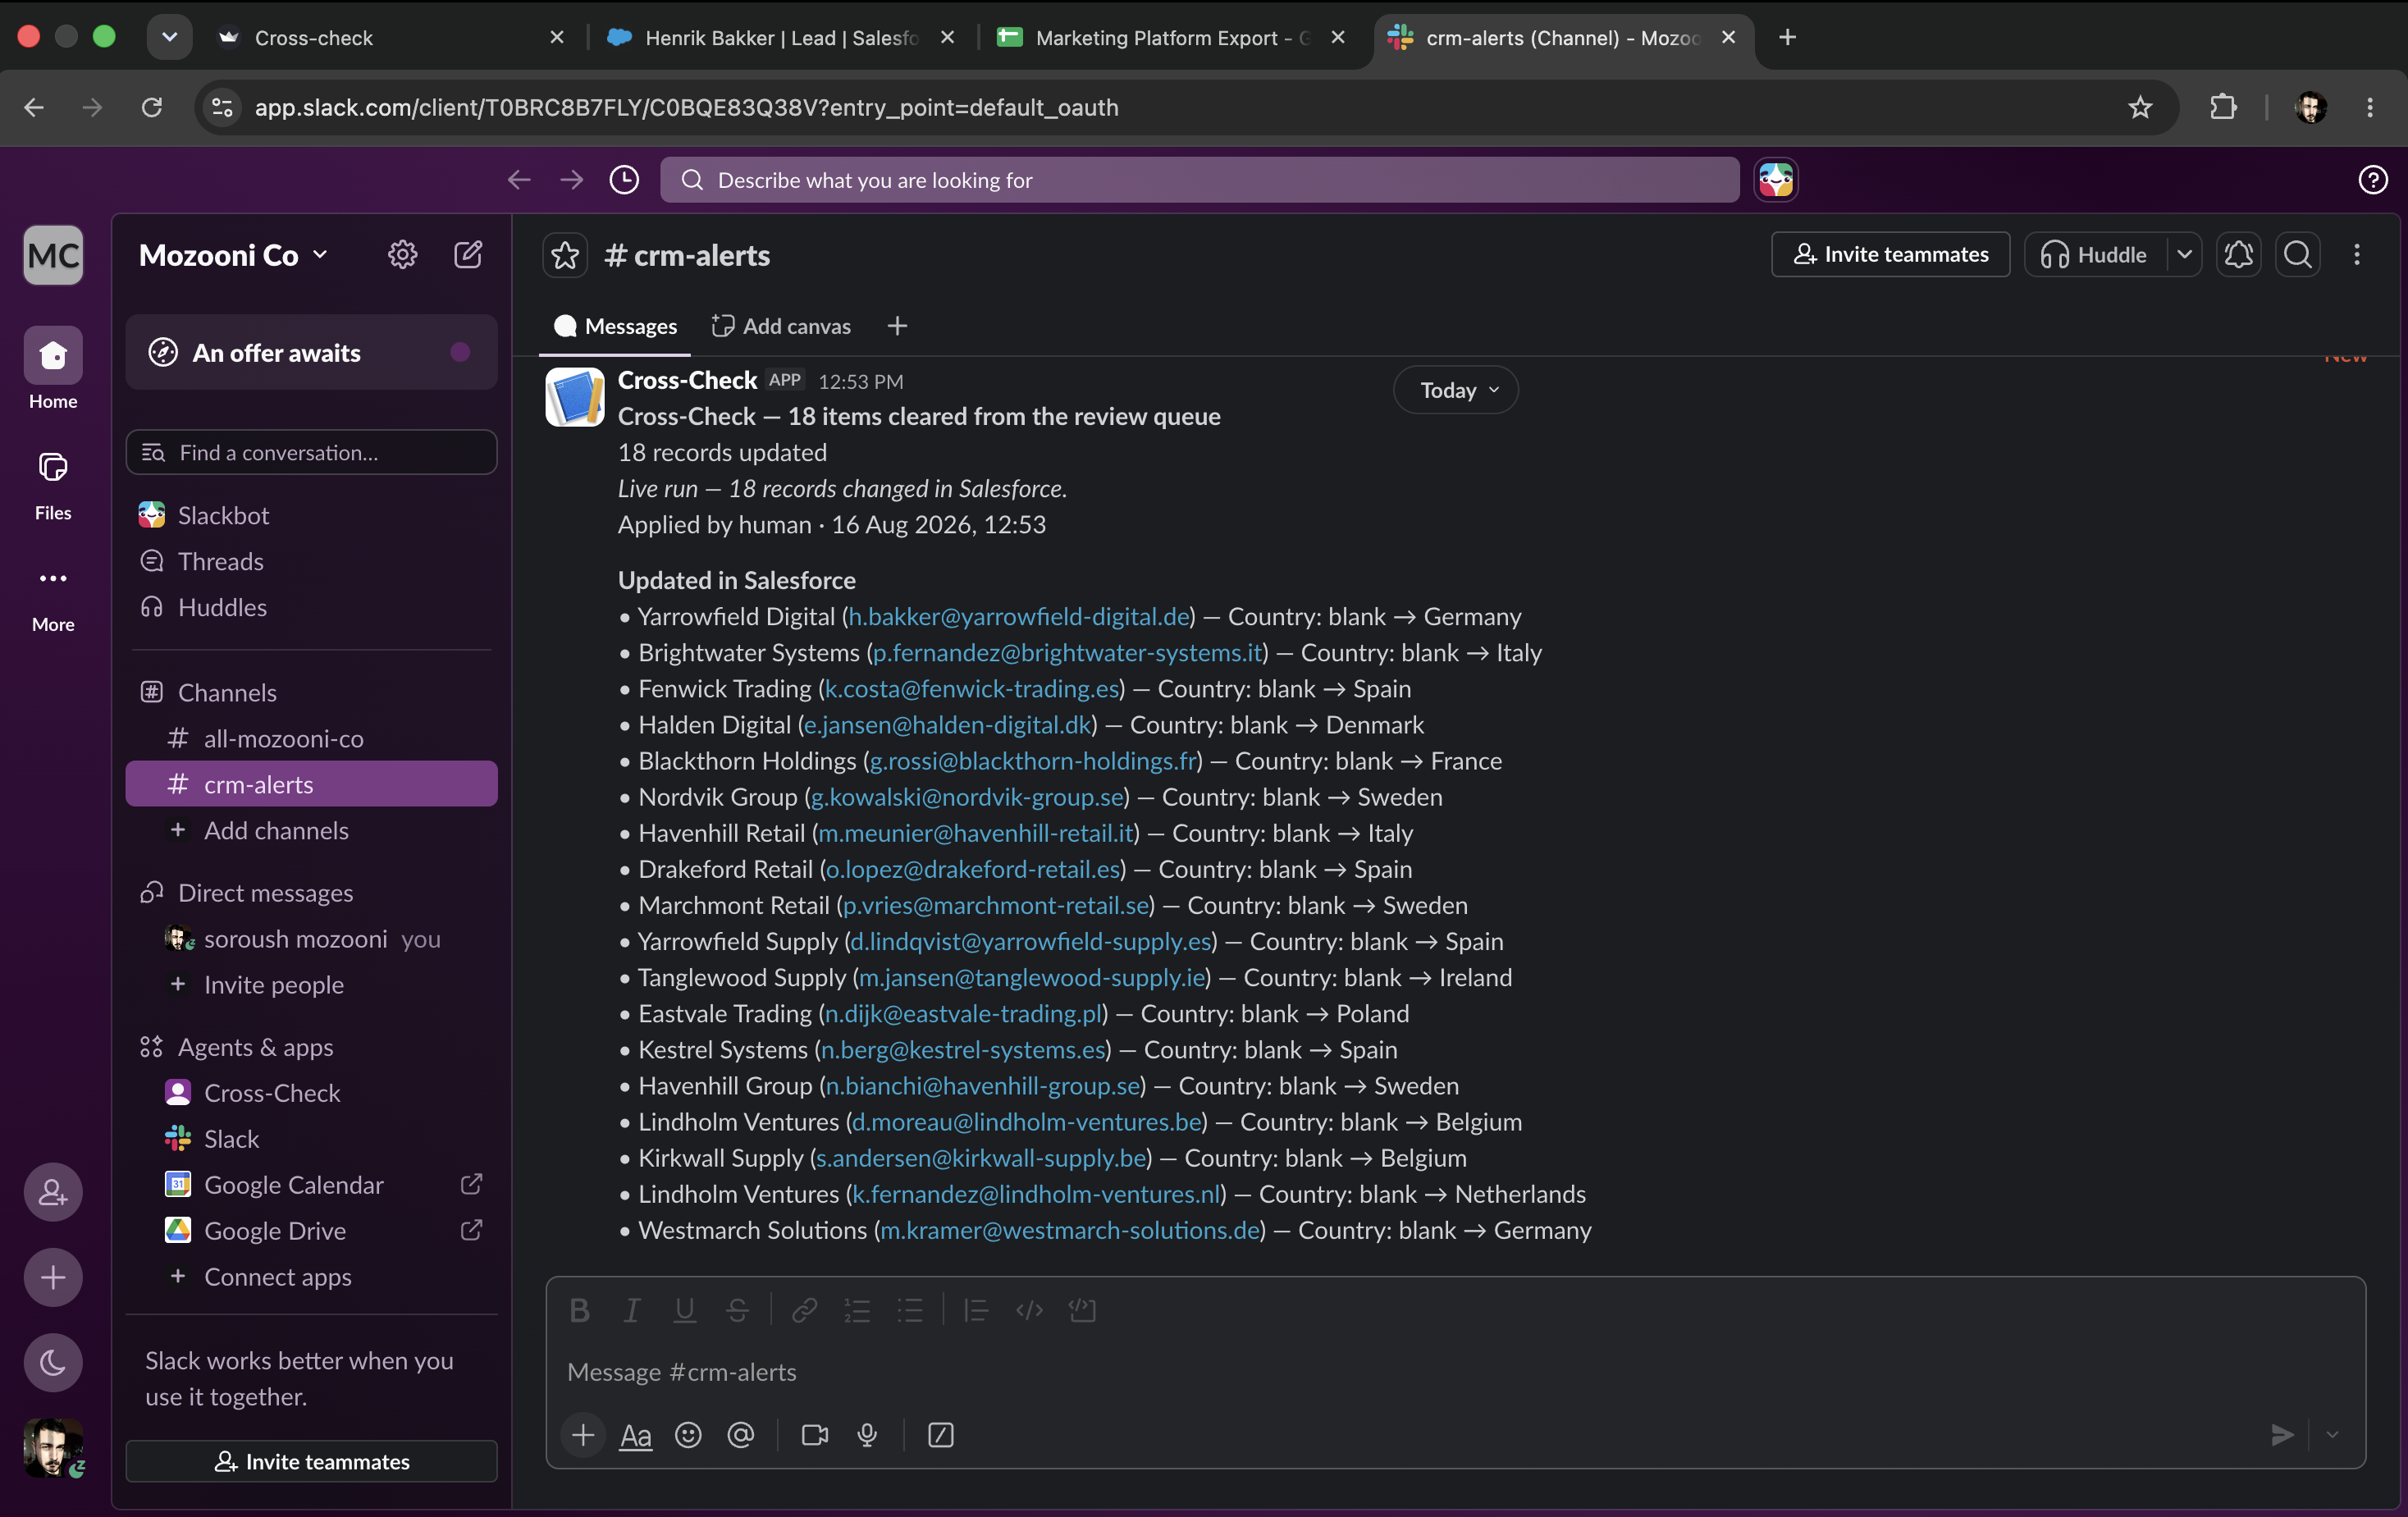
Task: Compose a new message
Action: 468,255
